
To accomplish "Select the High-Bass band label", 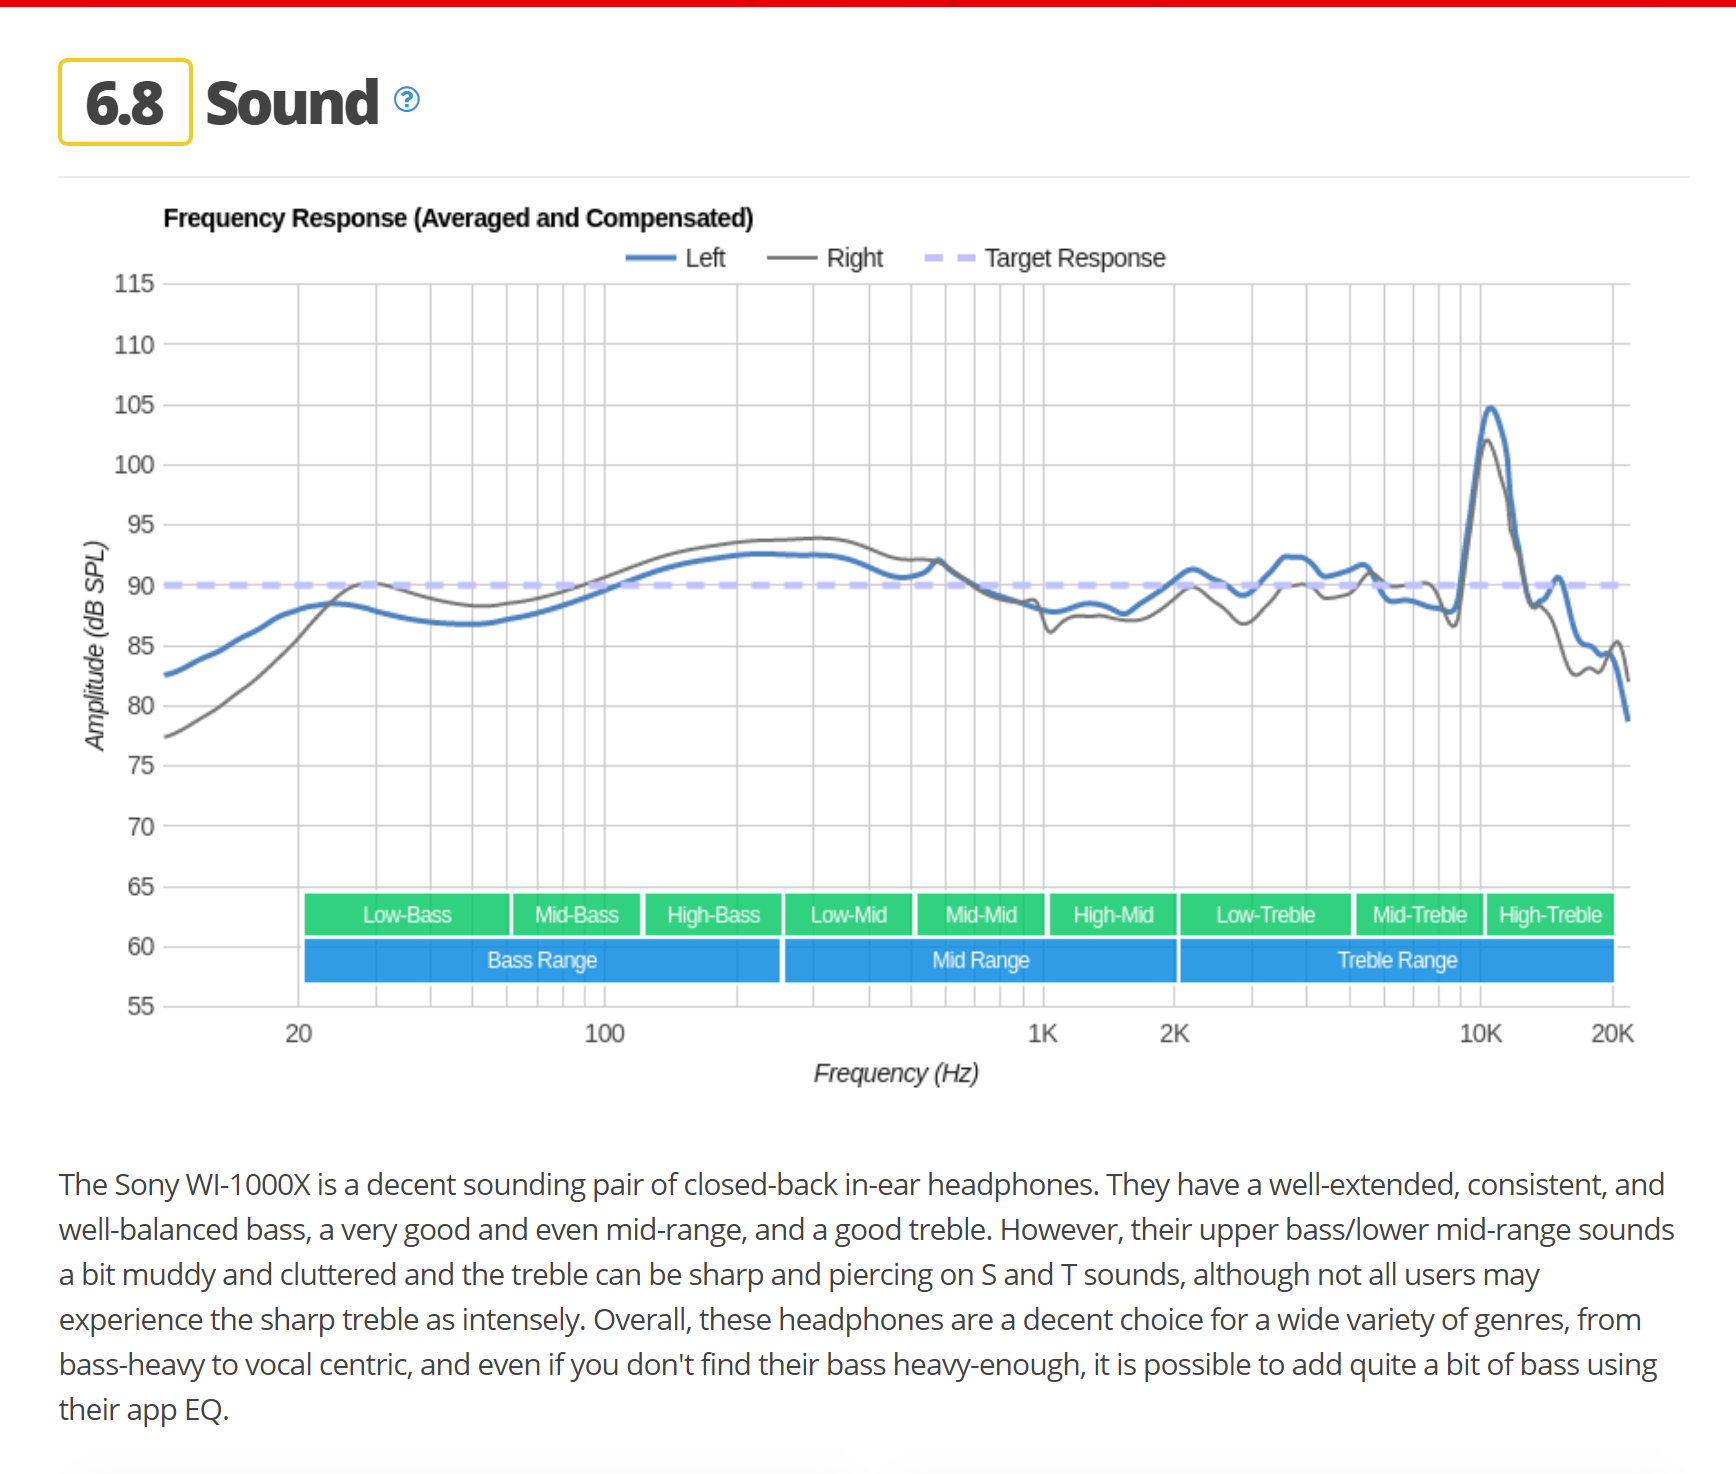I will 713,914.
